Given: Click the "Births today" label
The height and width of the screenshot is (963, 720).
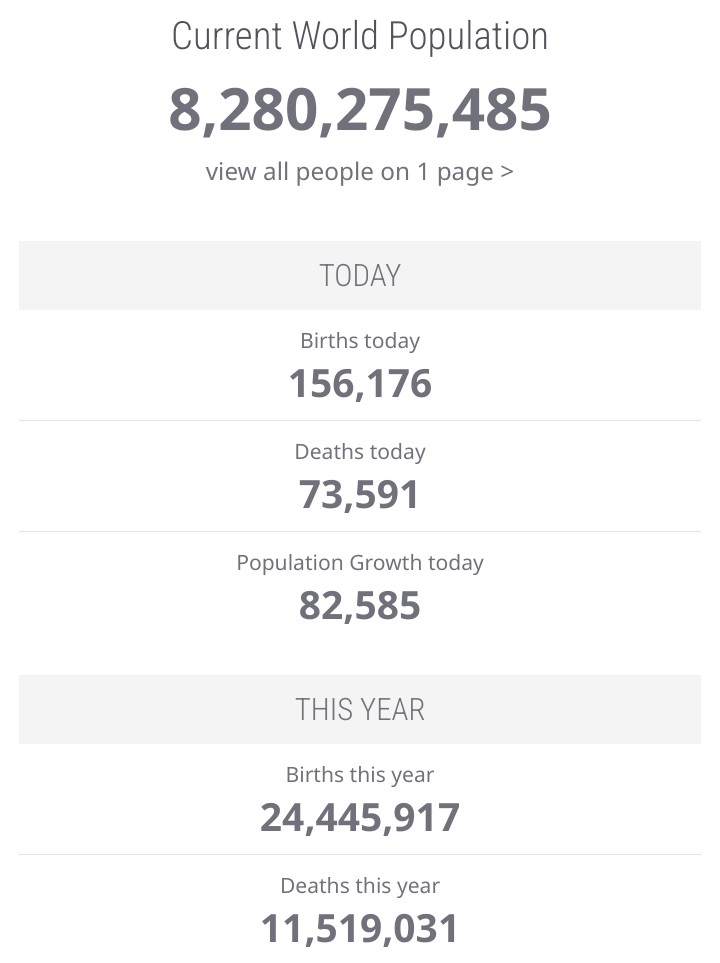Looking at the screenshot, I should [x=360, y=341].
